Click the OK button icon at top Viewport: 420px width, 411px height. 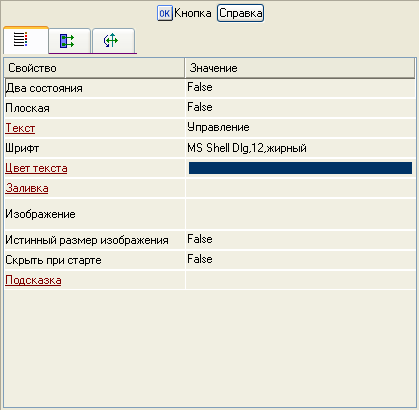(165, 13)
